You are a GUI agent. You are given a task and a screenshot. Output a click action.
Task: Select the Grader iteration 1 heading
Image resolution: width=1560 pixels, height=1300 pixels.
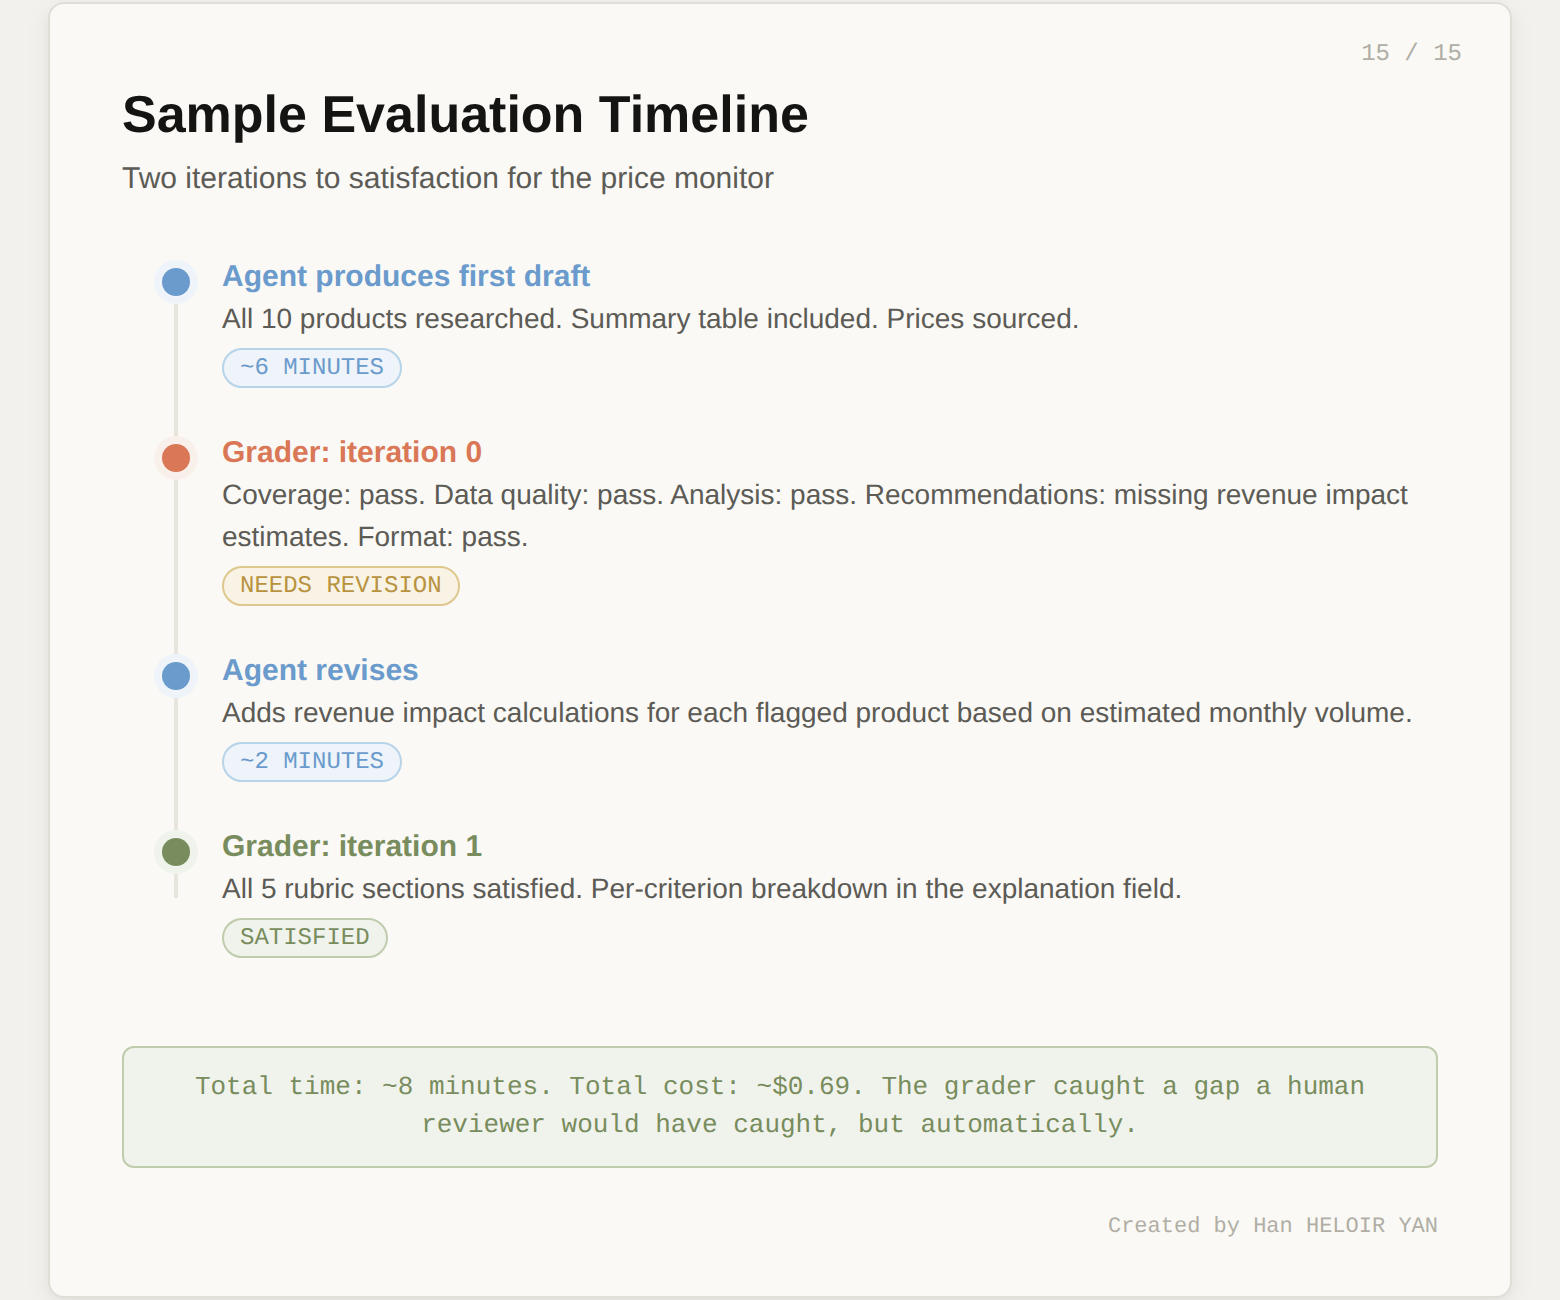352,846
